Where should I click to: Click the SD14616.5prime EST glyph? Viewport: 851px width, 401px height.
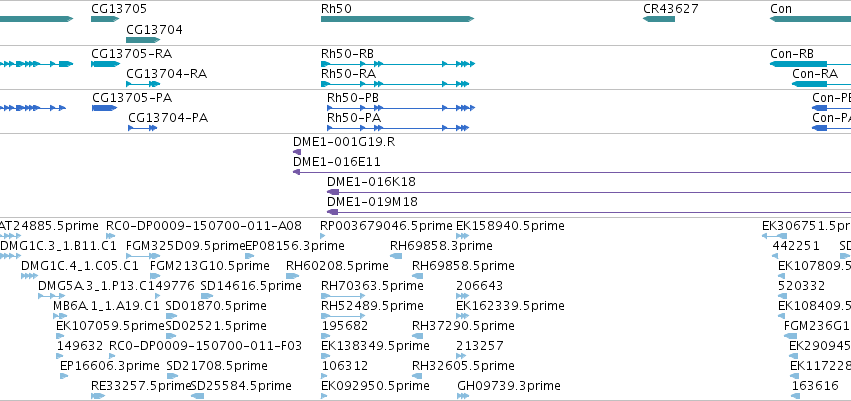pos(207,296)
